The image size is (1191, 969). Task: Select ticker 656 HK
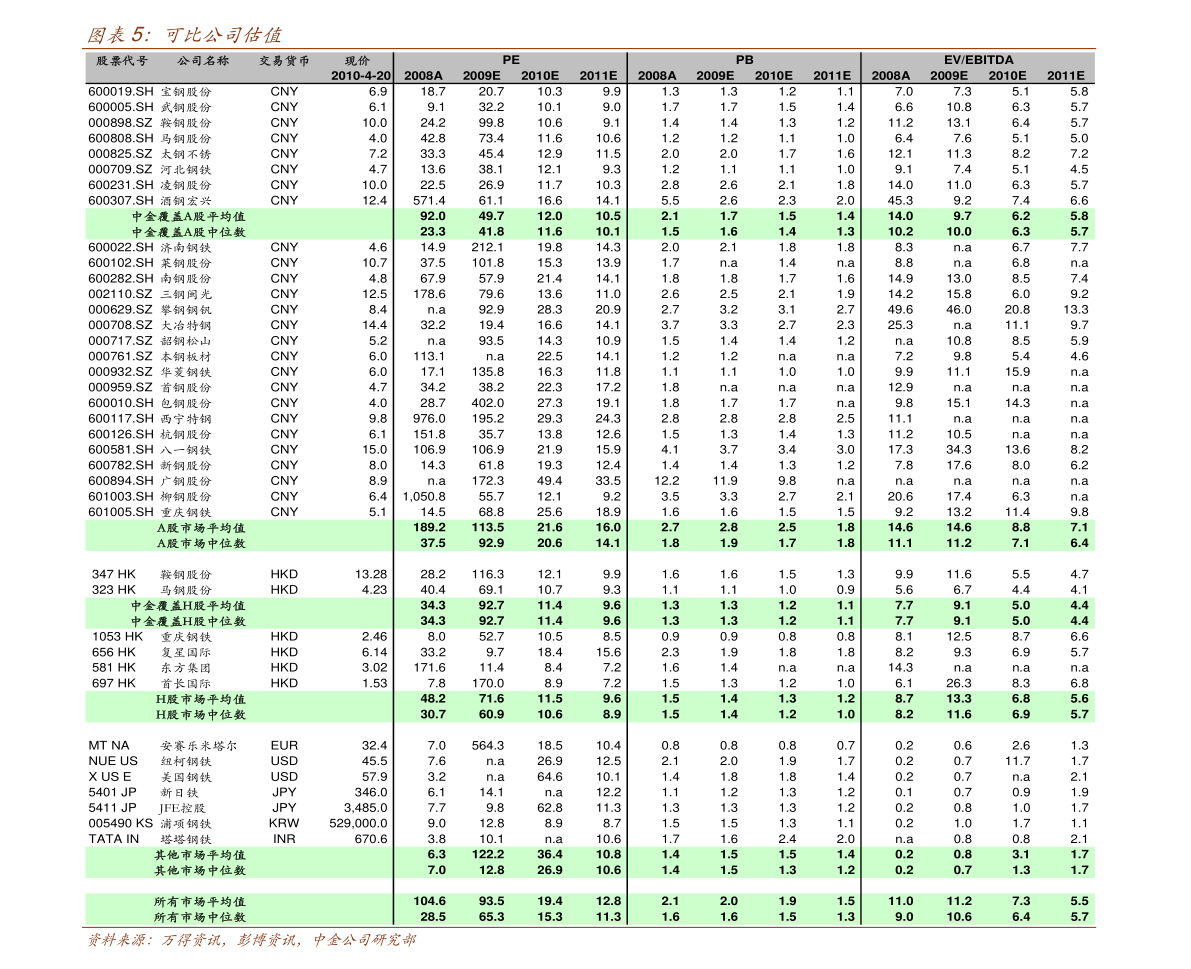114,652
